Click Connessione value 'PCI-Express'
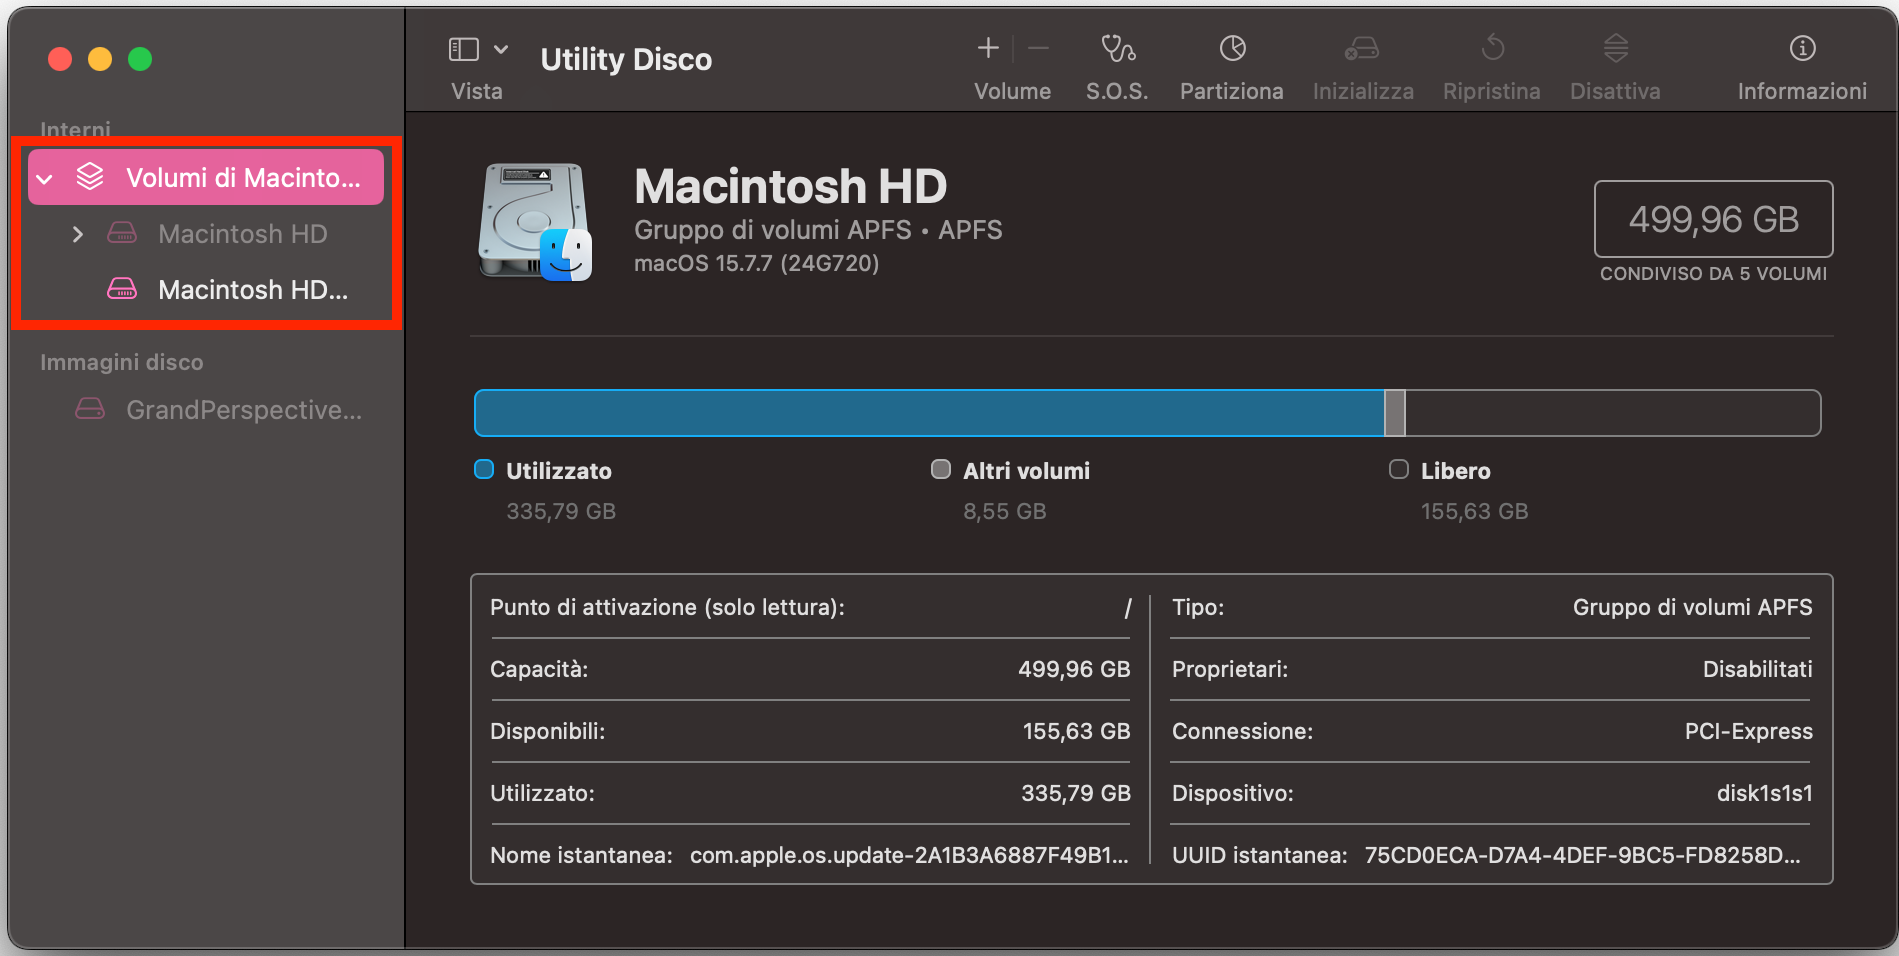This screenshot has width=1899, height=956. pyautogui.click(x=1748, y=731)
